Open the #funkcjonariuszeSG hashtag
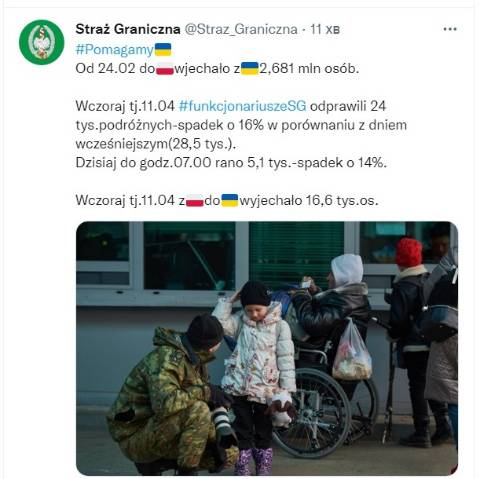The height and width of the screenshot is (479, 480). tap(242, 106)
